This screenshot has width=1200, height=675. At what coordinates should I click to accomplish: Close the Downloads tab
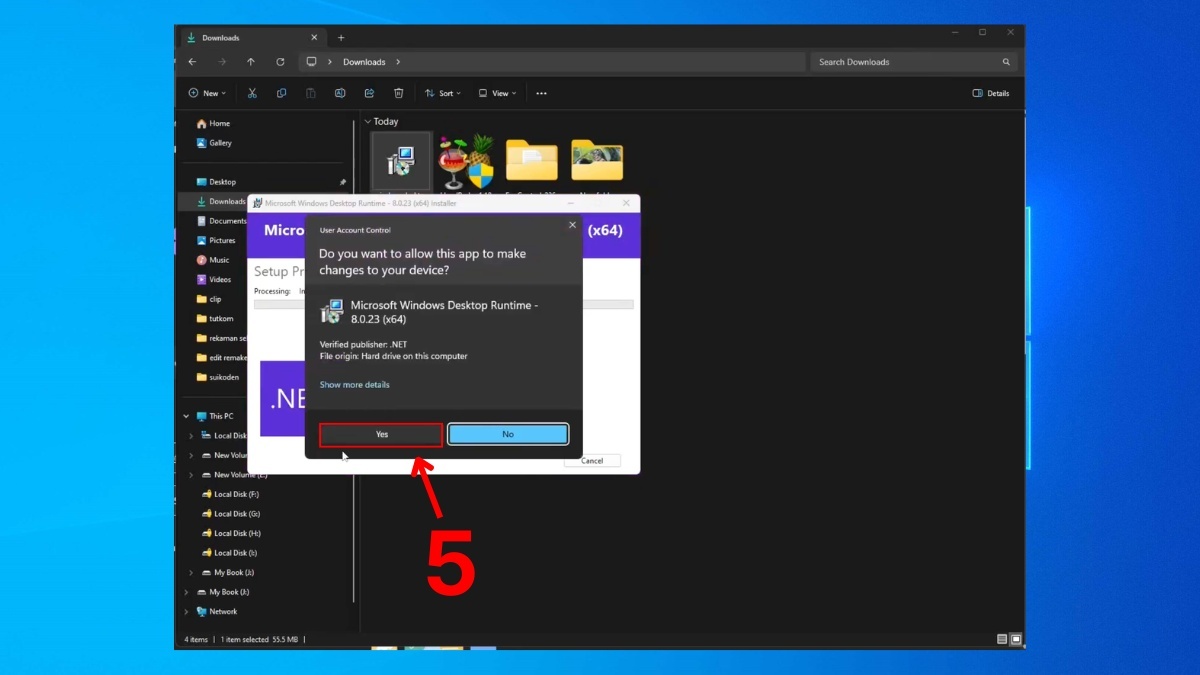tap(314, 38)
